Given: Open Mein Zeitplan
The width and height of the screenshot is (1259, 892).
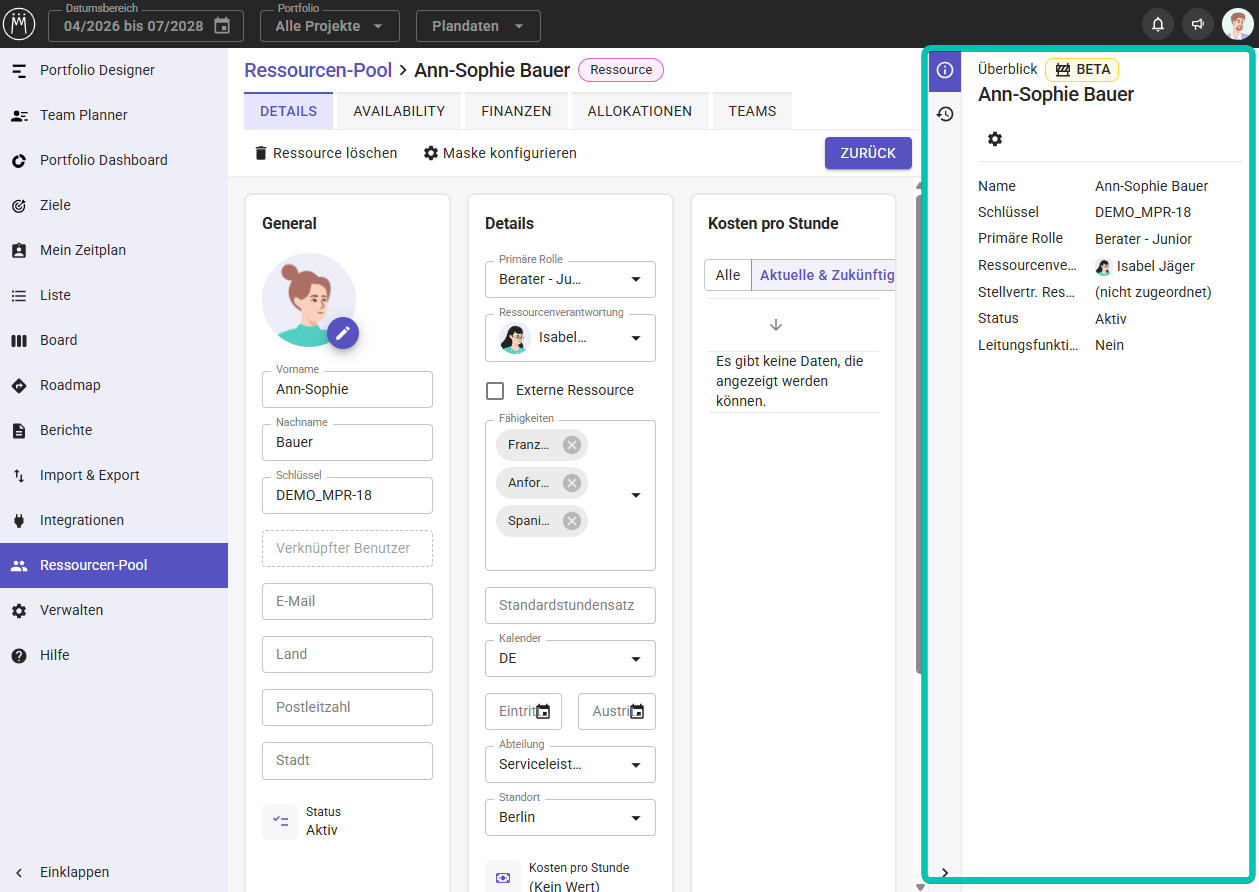Looking at the screenshot, I should pyautogui.click(x=114, y=250).
